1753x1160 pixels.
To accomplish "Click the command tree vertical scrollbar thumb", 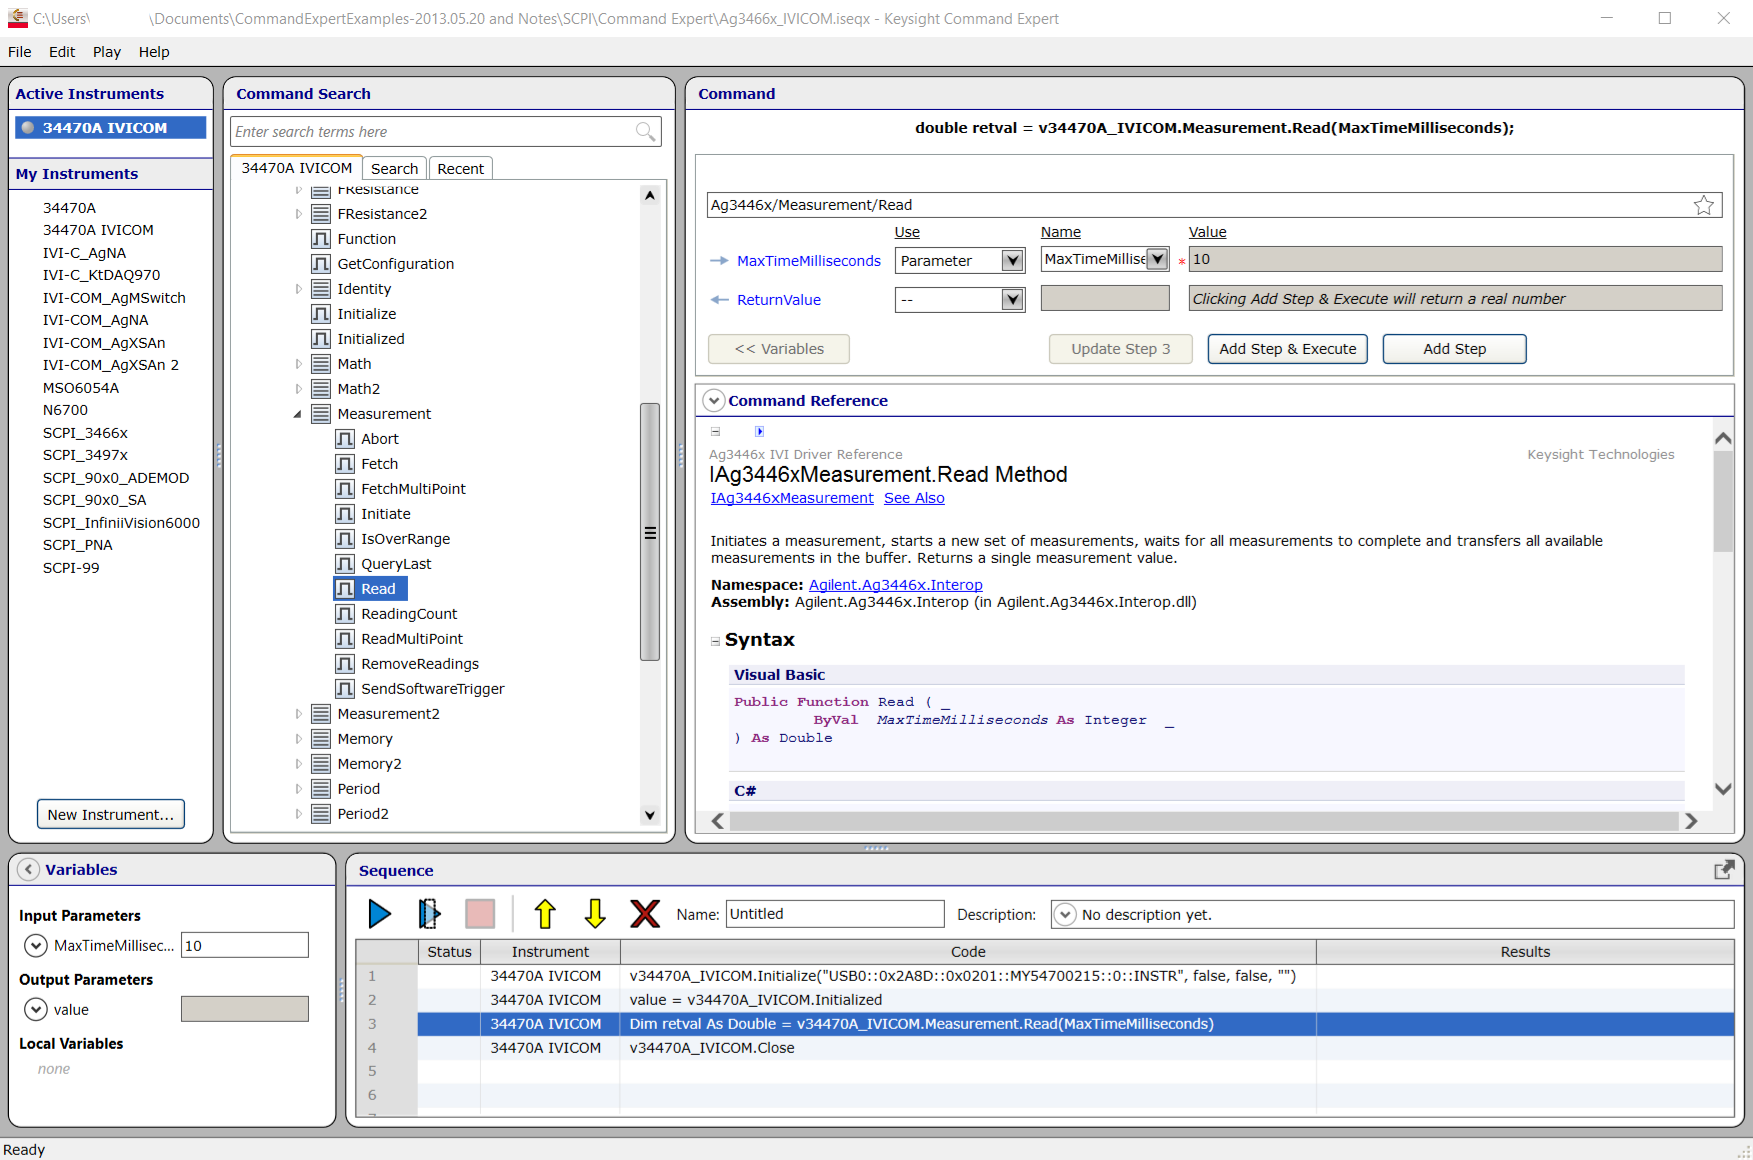I will pos(650,532).
